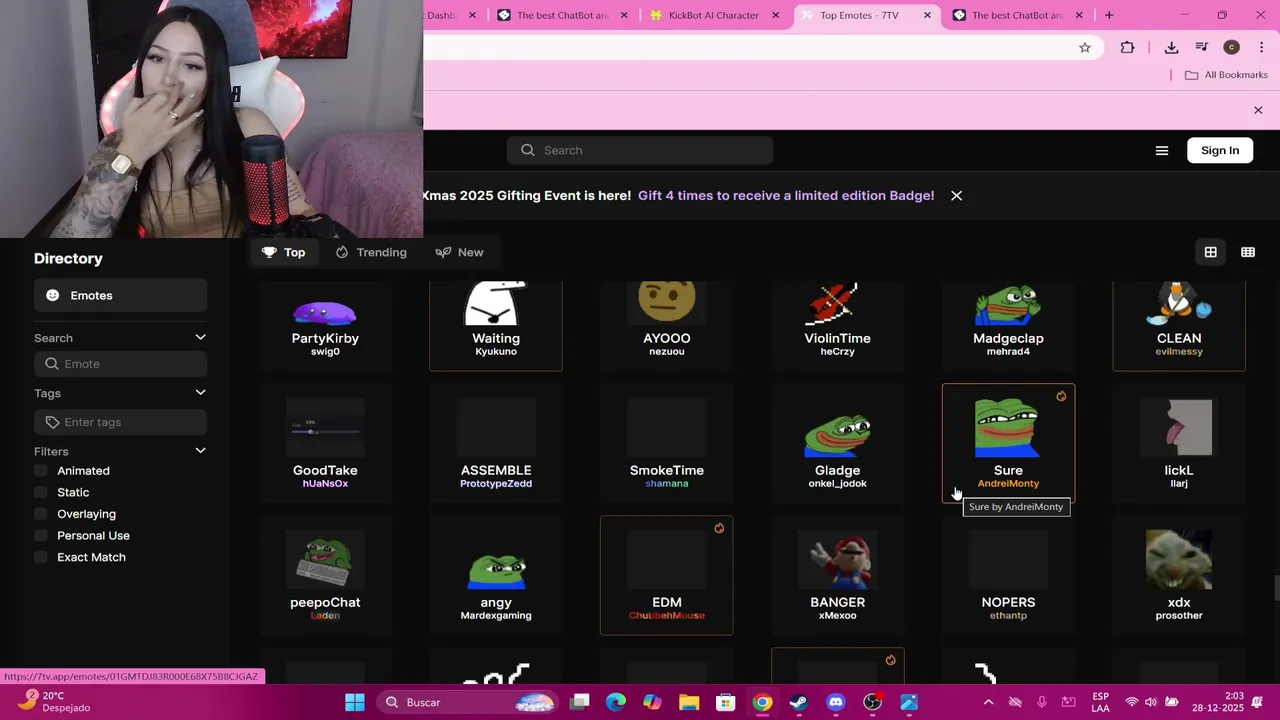Open the peepoChat emote
The image size is (1280, 720).
[325, 575]
